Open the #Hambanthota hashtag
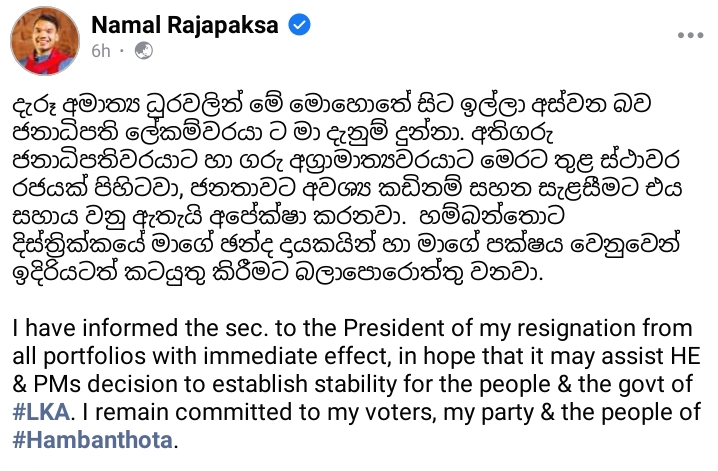Screen dimensions: 718x471 (92, 440)
